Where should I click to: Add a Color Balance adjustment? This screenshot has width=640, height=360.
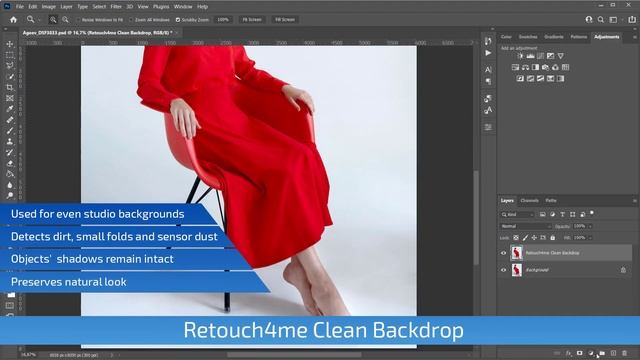(x=525, y=67)
